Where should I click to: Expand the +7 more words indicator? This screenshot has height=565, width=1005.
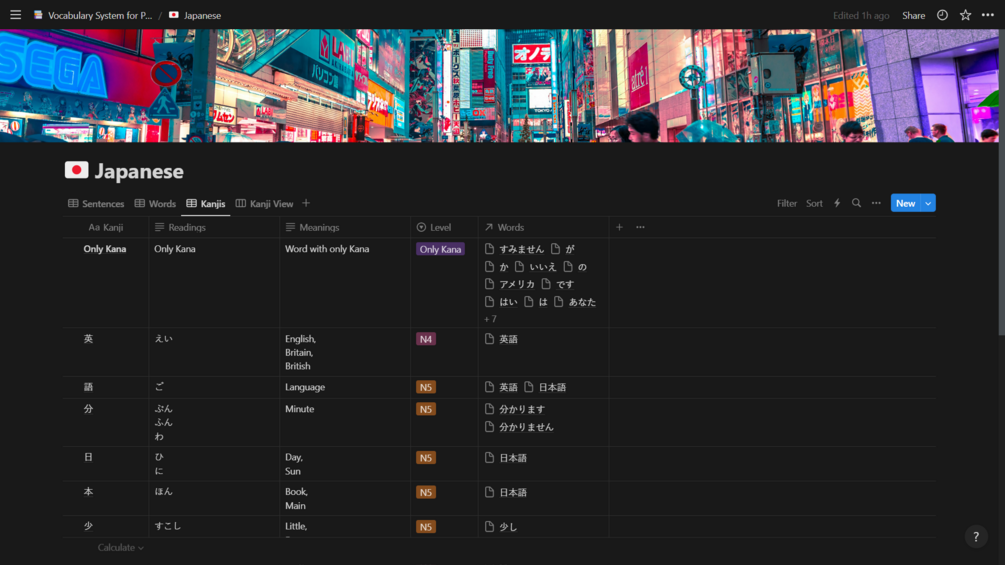click(x=490, y=319)
